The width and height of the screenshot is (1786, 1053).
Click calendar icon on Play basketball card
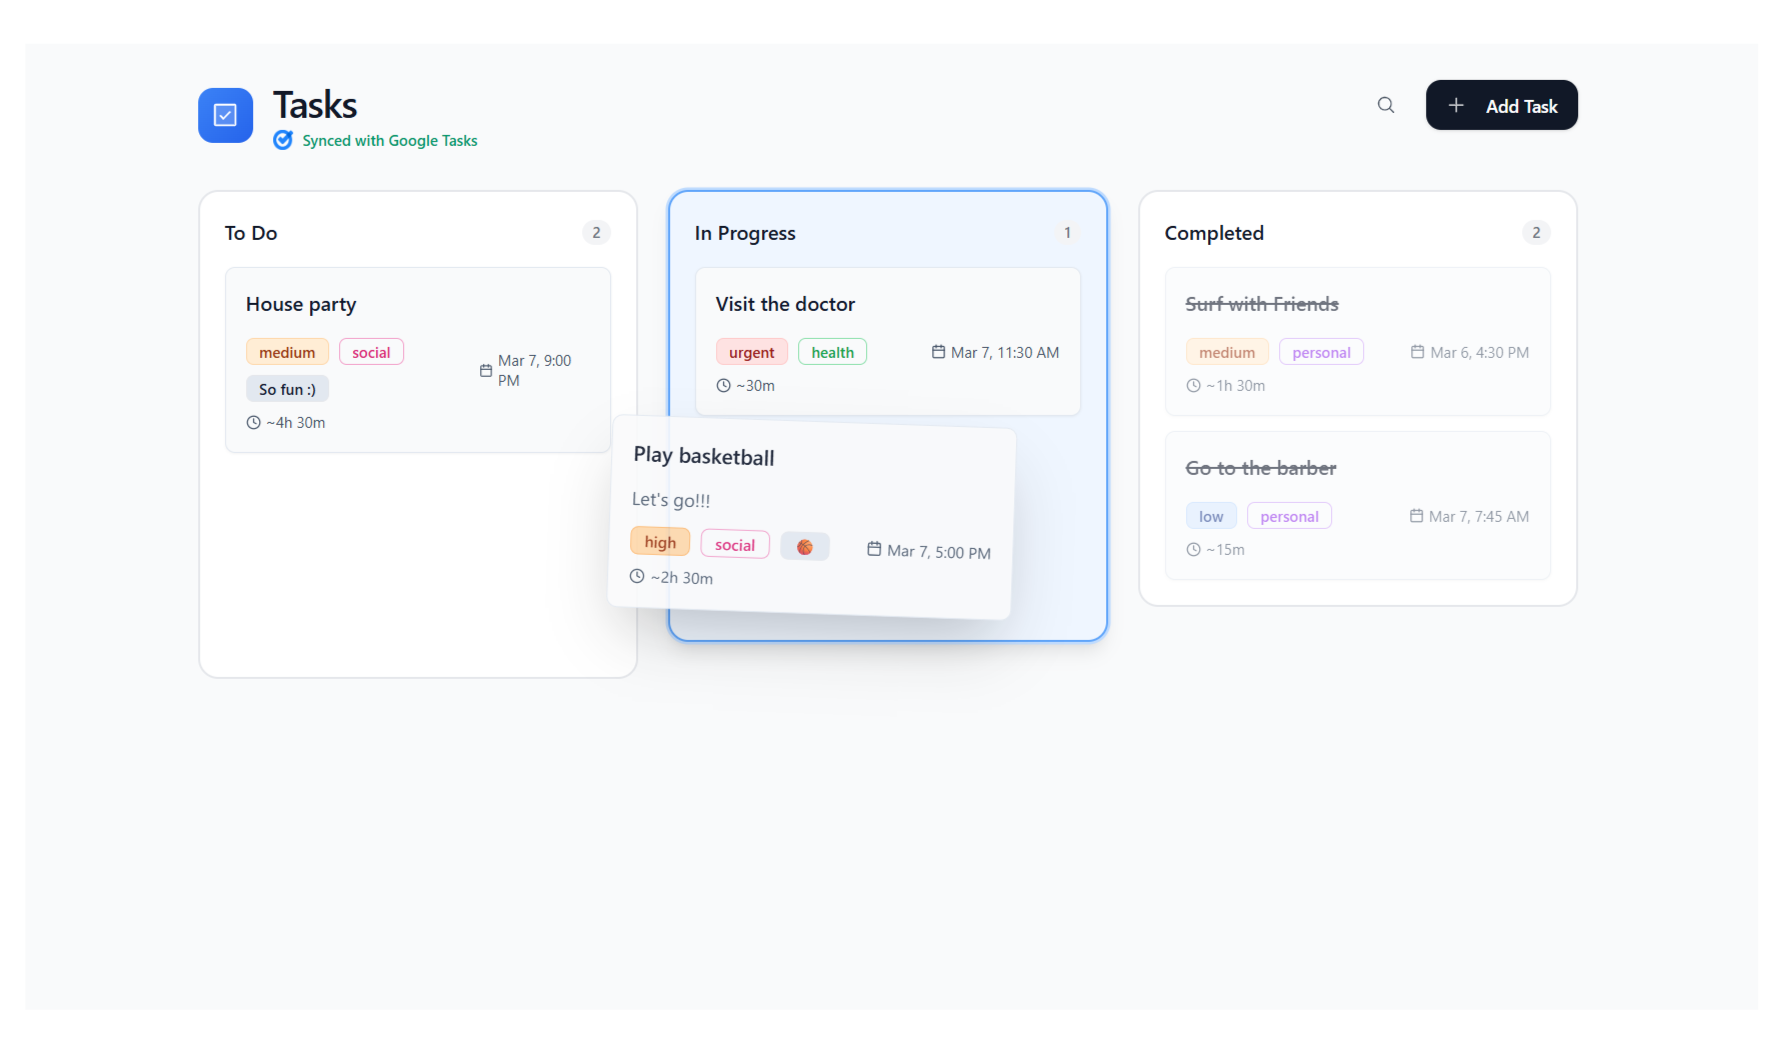tap(874, 549)
